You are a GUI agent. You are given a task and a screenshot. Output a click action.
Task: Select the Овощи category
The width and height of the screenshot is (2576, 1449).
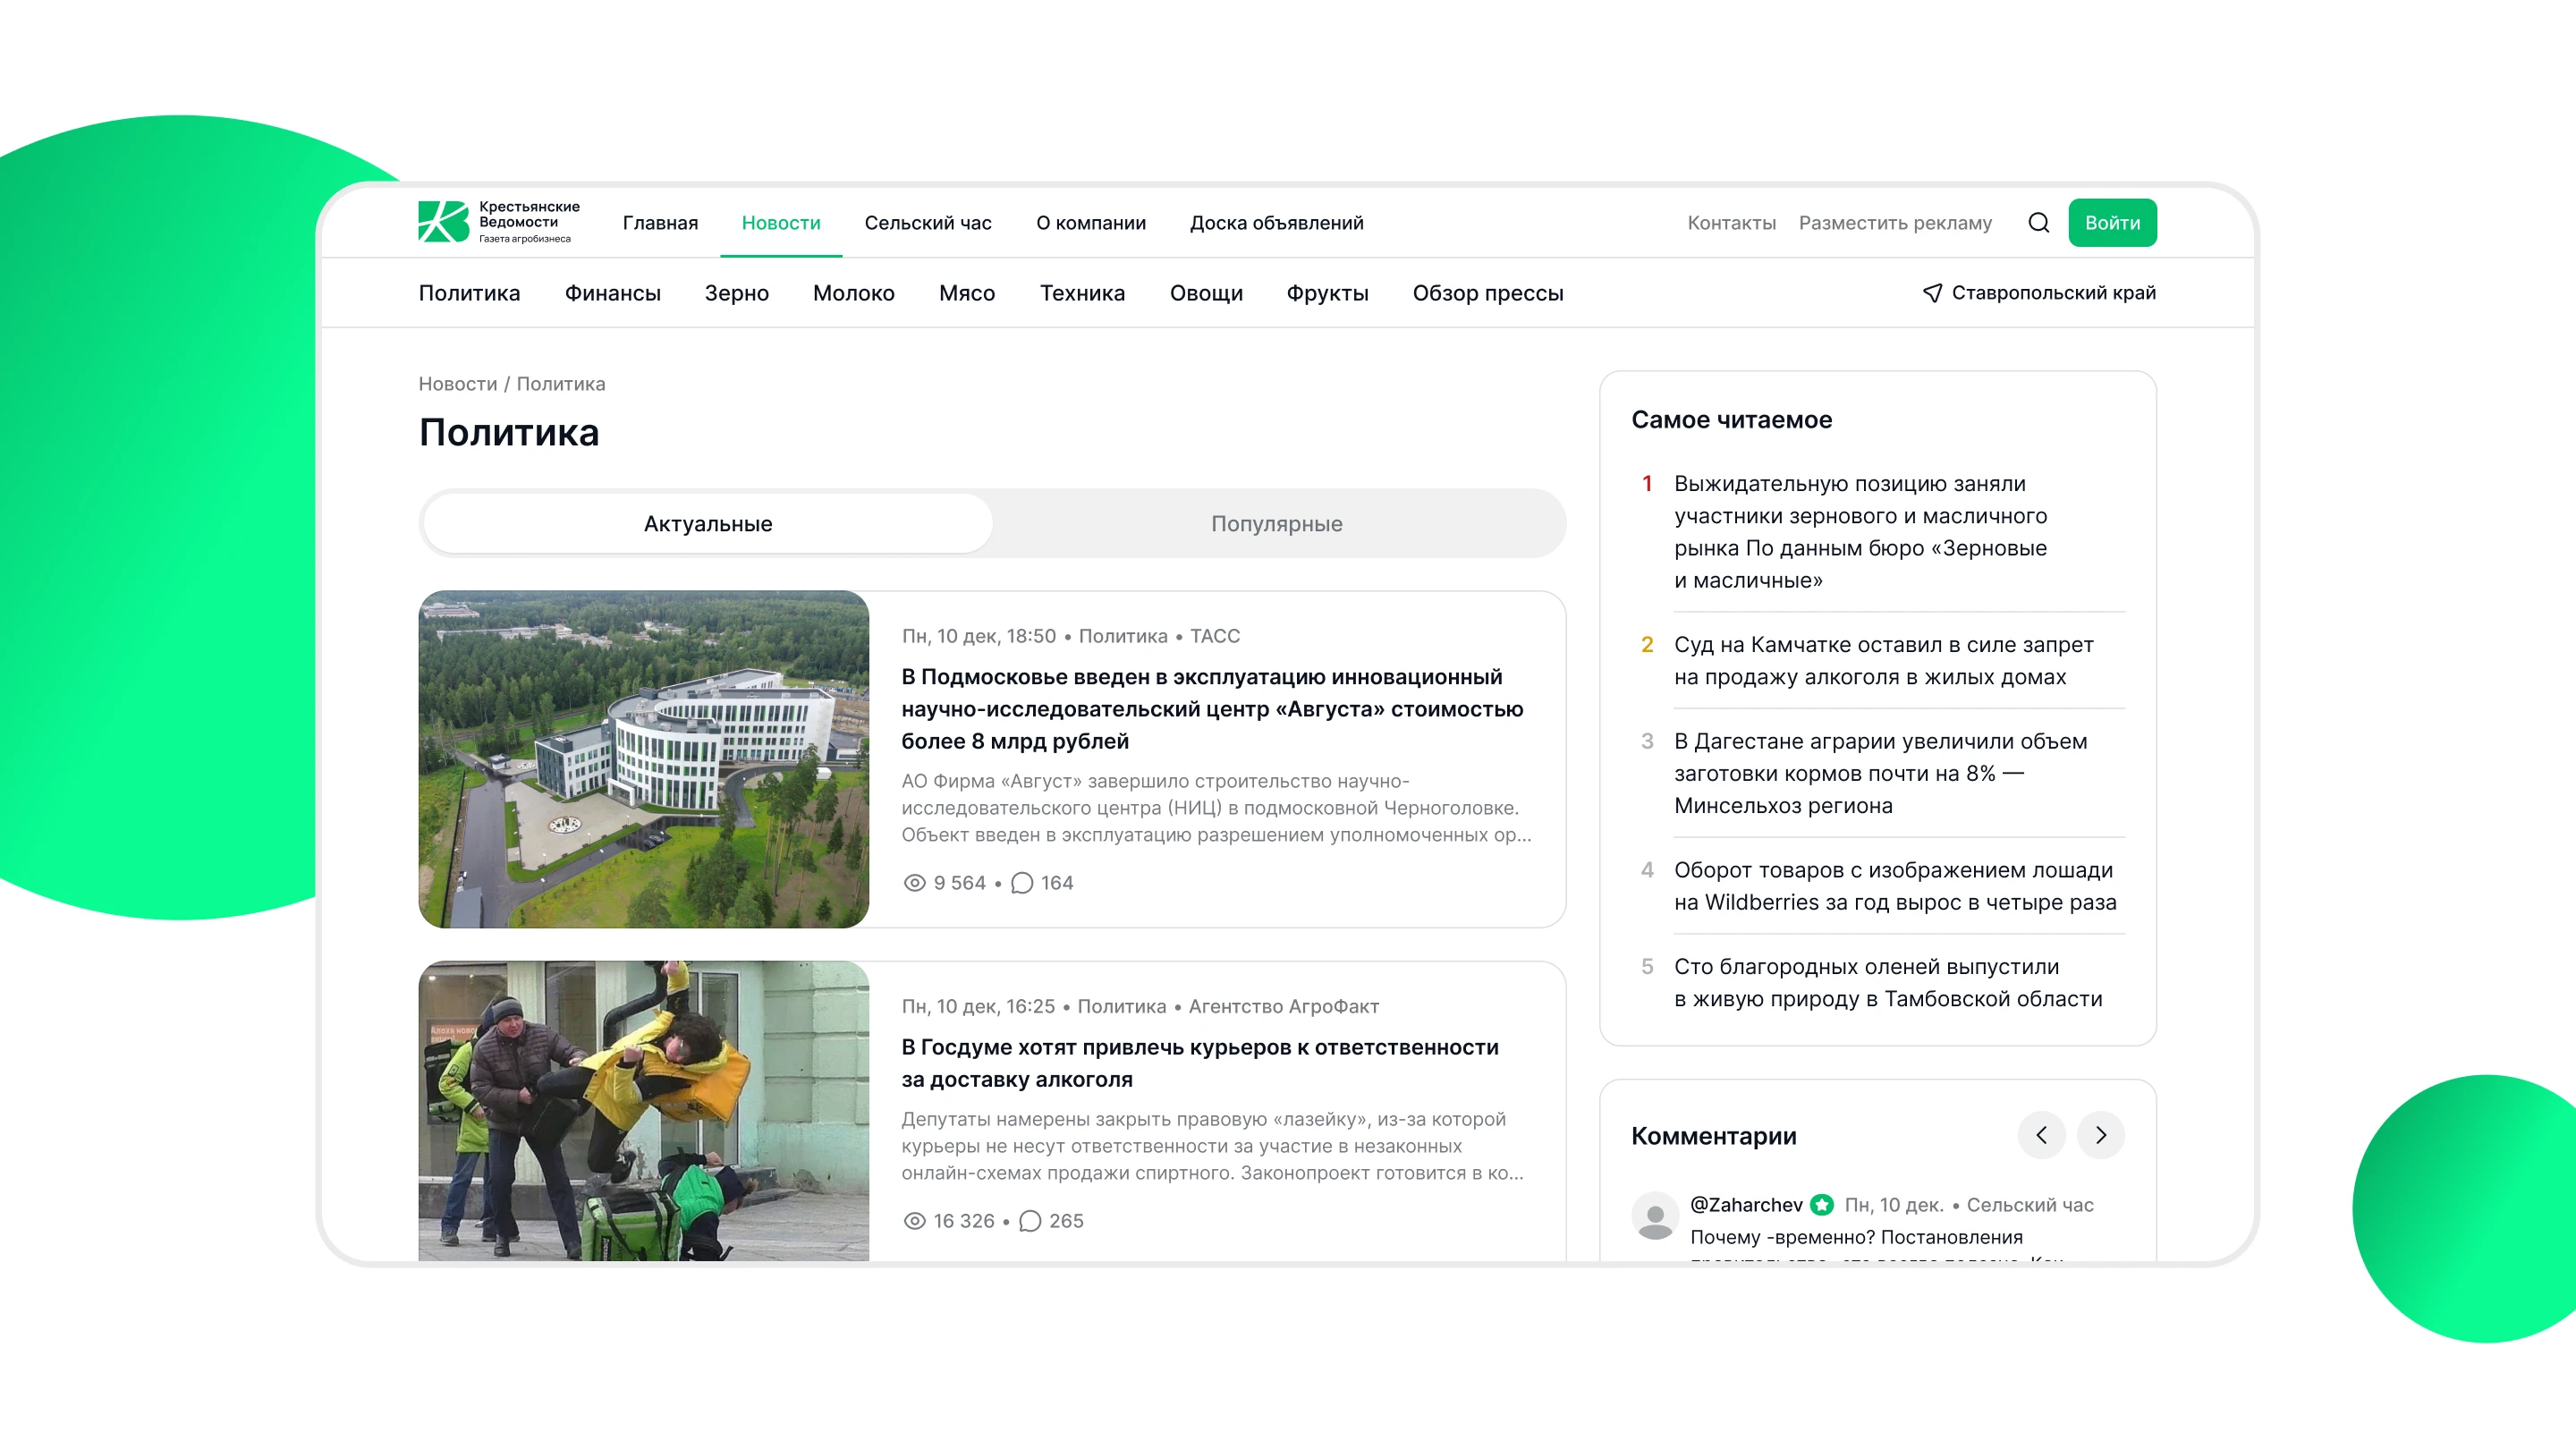click(1206, 293)
